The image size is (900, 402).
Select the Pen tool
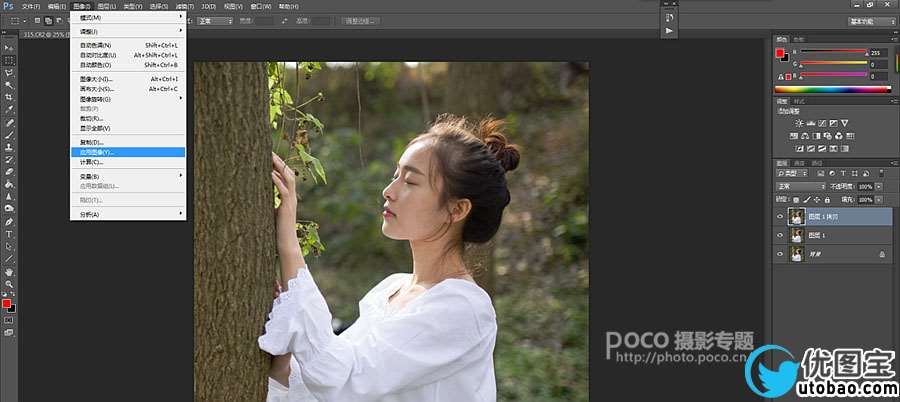[x=9, y=222]
